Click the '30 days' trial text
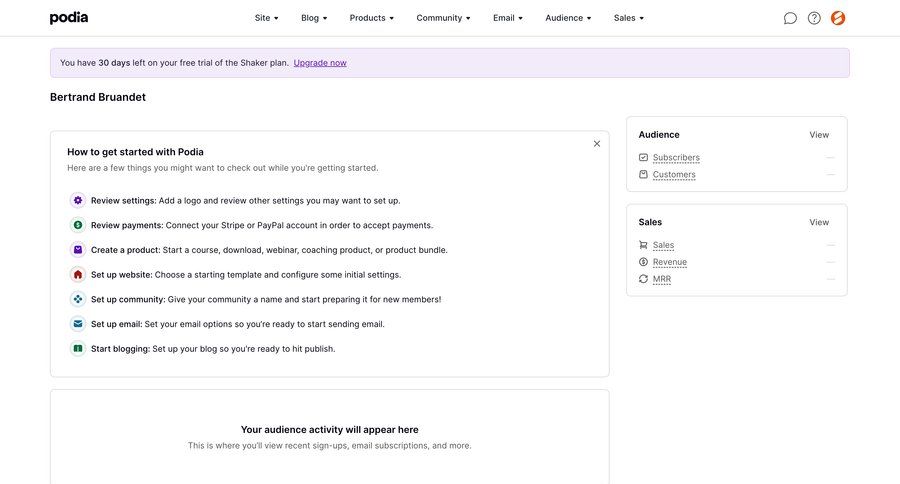The image size is (900, 484). pyautogui.click(x=114, y=63)
